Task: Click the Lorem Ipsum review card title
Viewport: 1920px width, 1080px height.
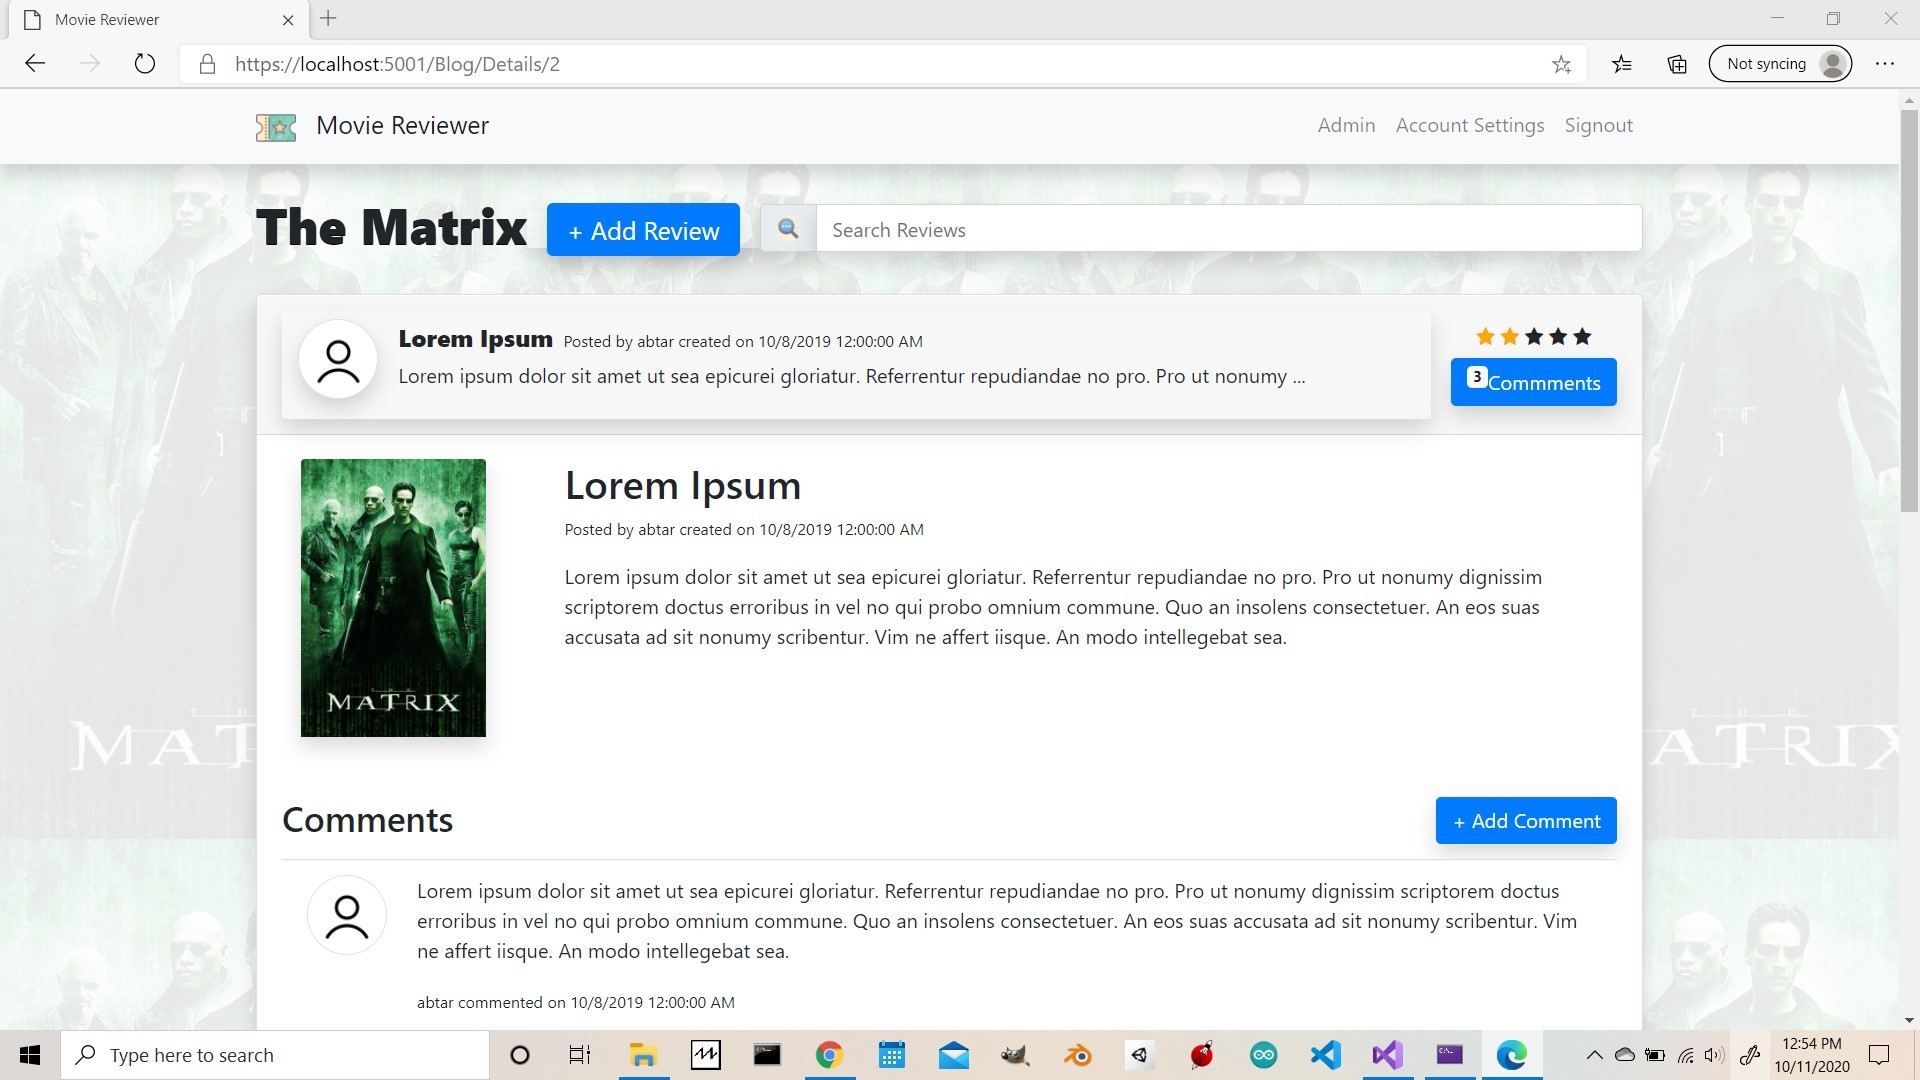Action: tap(475, 339)
